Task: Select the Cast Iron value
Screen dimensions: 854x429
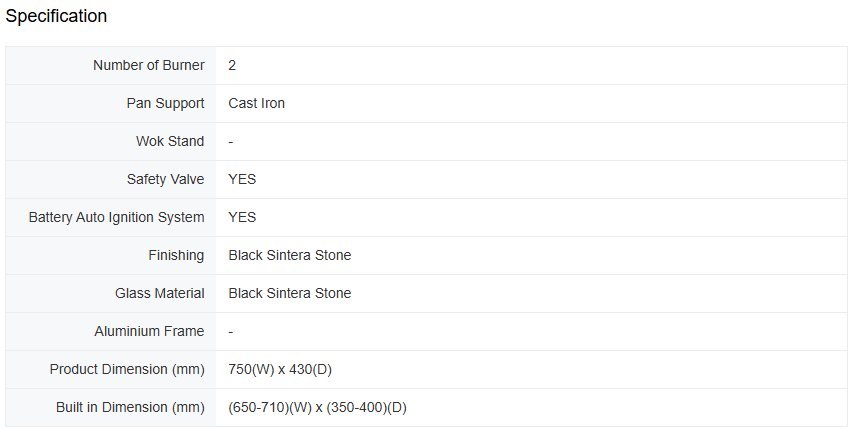Action: tap(256, 103)
